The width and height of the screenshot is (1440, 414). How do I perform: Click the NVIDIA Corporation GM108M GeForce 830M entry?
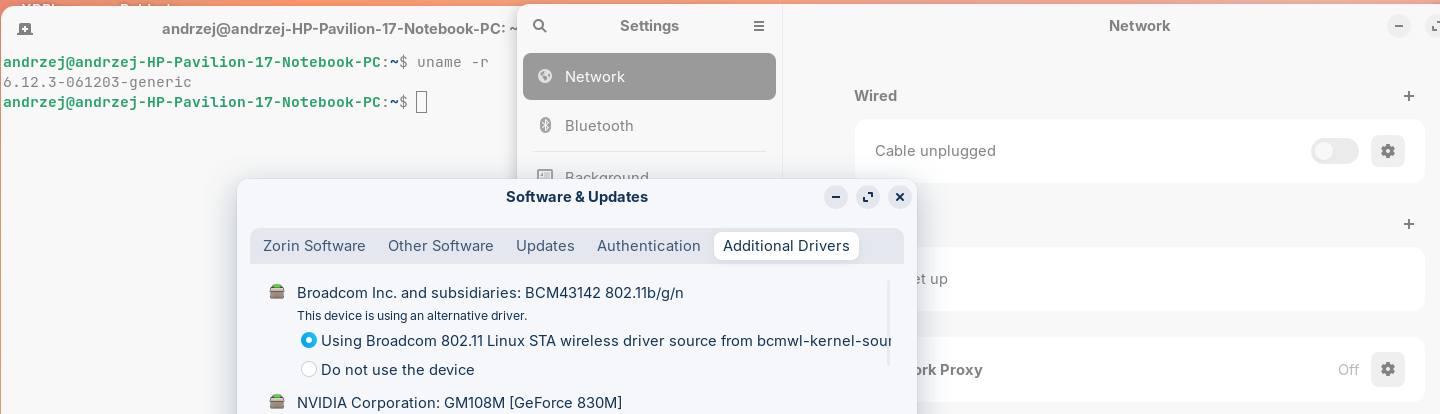[x=459, y=402]
